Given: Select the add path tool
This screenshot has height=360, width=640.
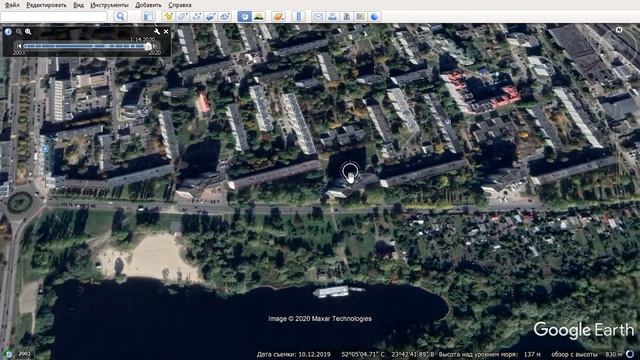Looking at the screenshot, I should click(x=196, y=16).
